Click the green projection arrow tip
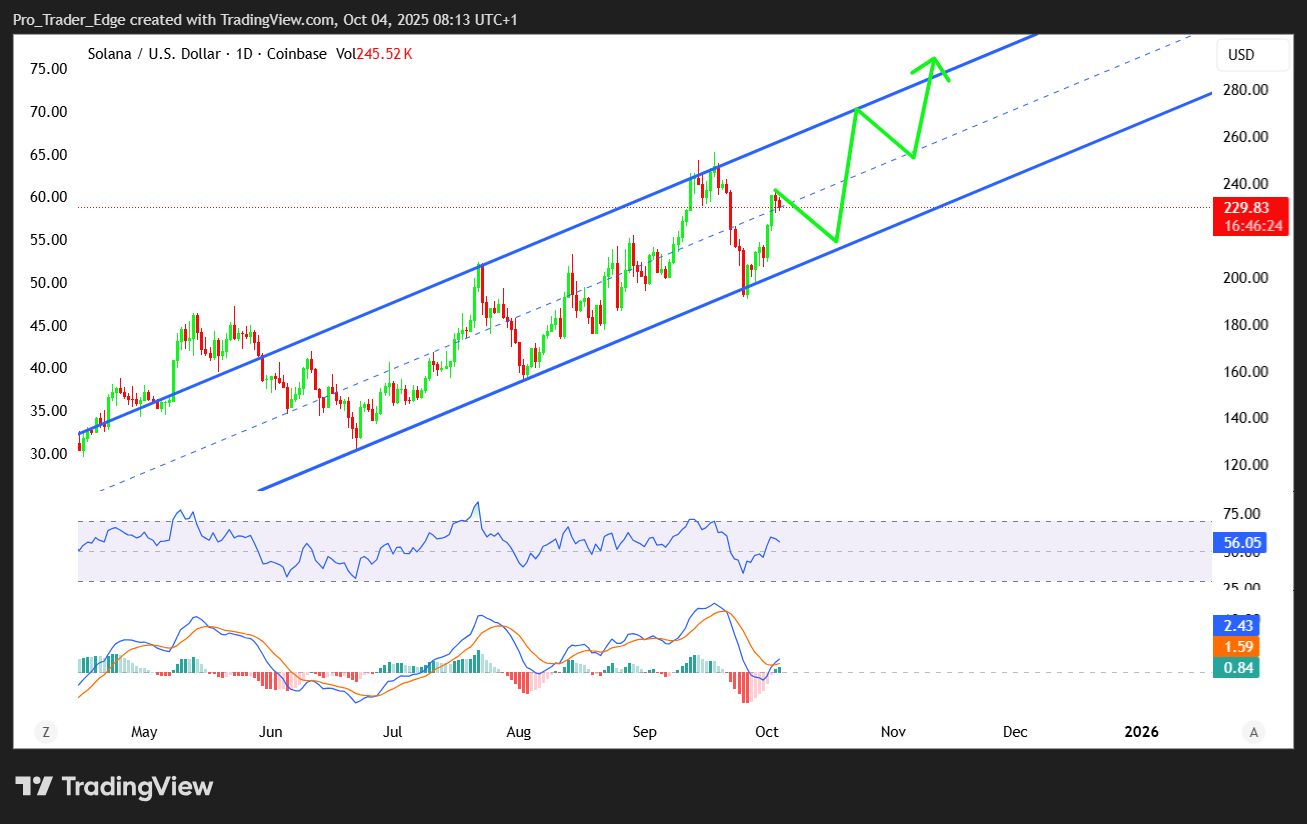The image size is (1307, 824). (x=935, y=58)
